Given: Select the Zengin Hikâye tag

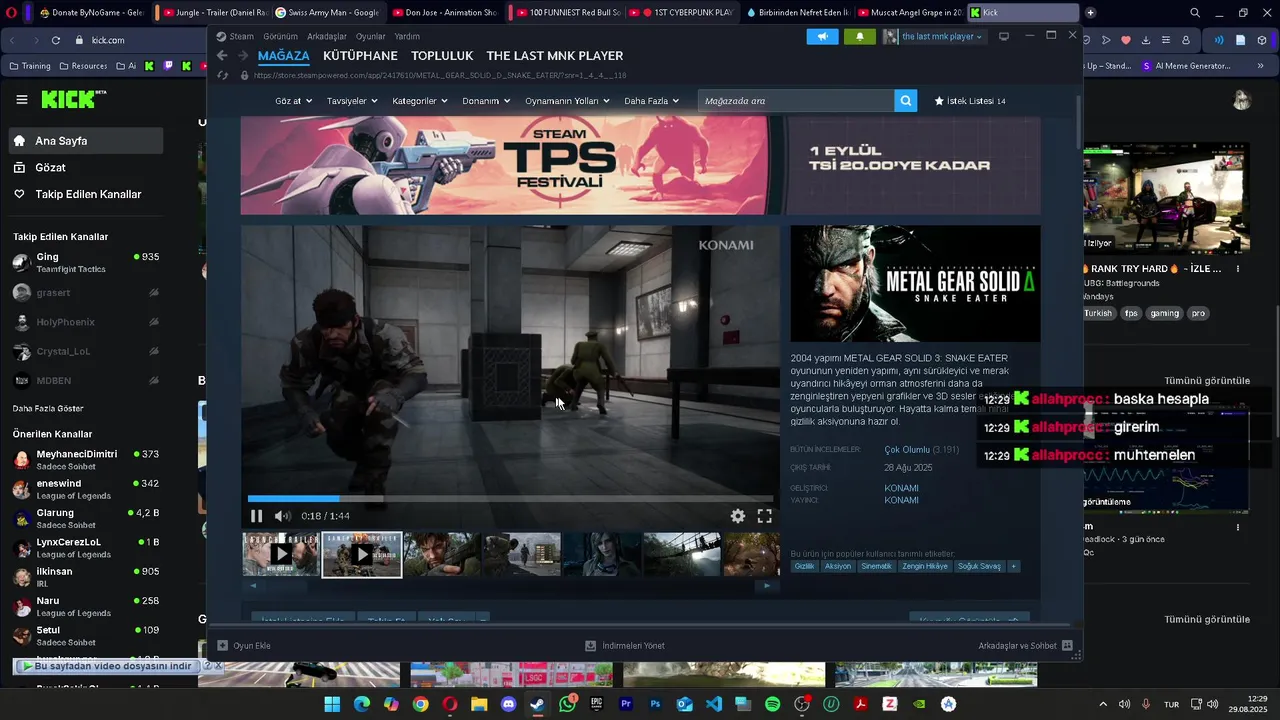Looking at the screenshot, I should (925, 566).
